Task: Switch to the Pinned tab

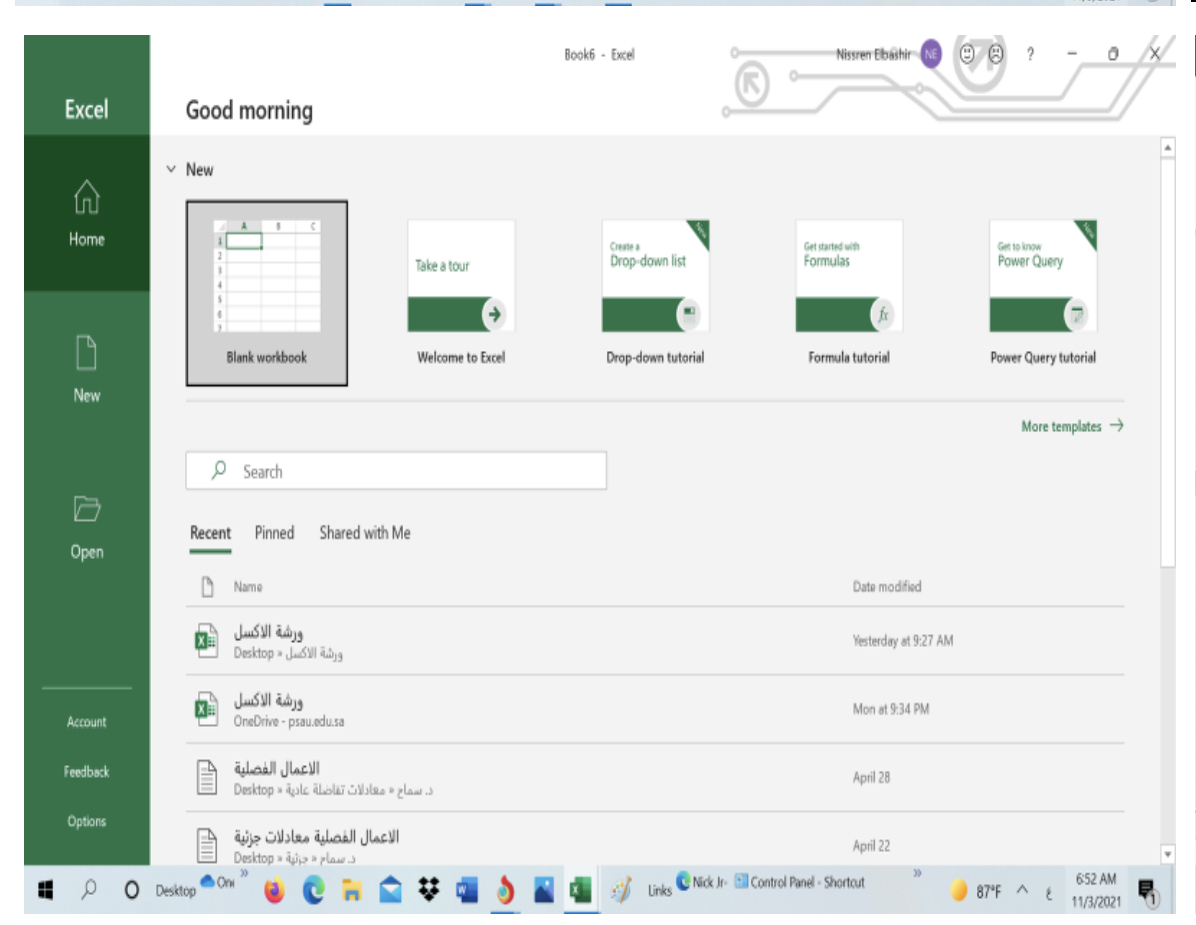Action: pos(274,533)
